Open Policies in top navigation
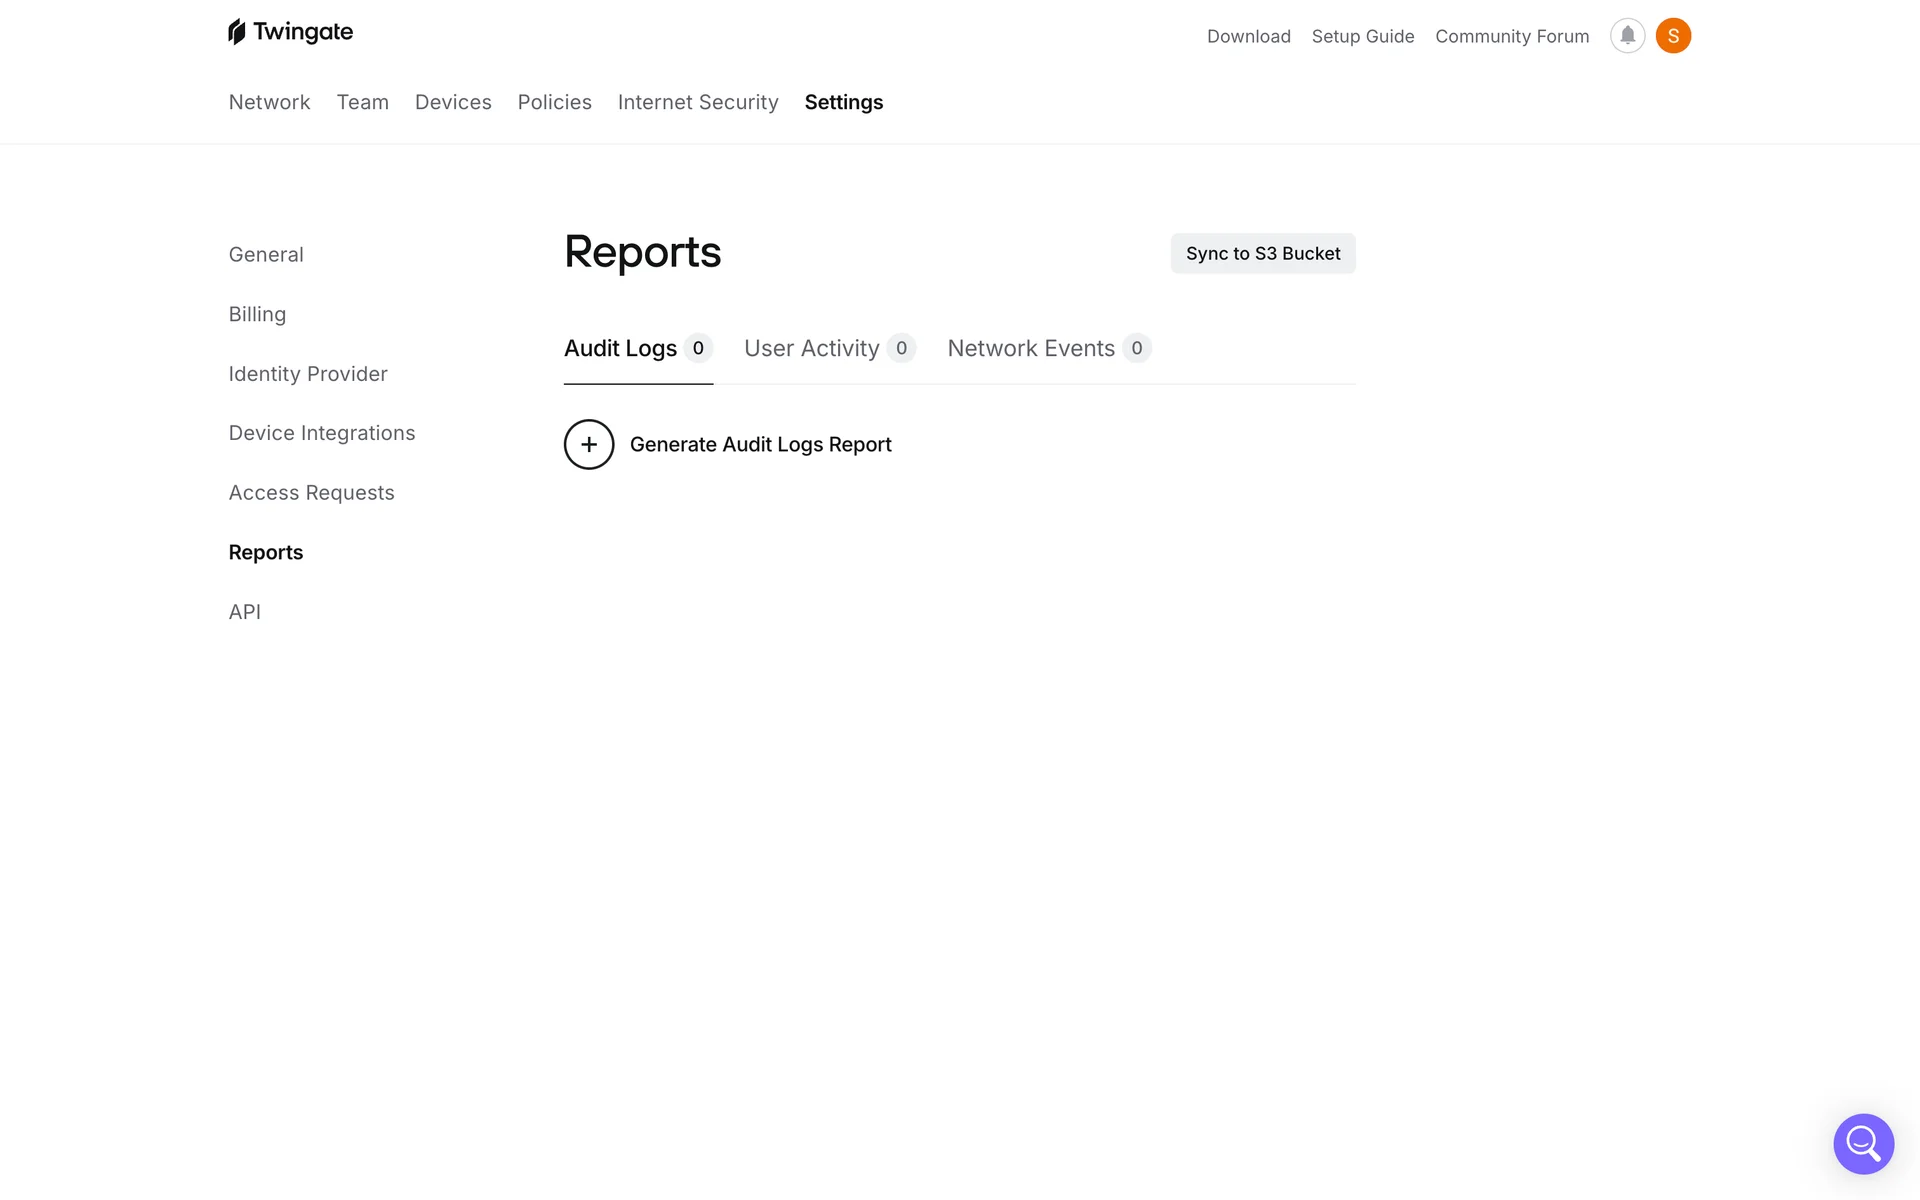Screen dimensions: 1920x1200 coord(554,102)
